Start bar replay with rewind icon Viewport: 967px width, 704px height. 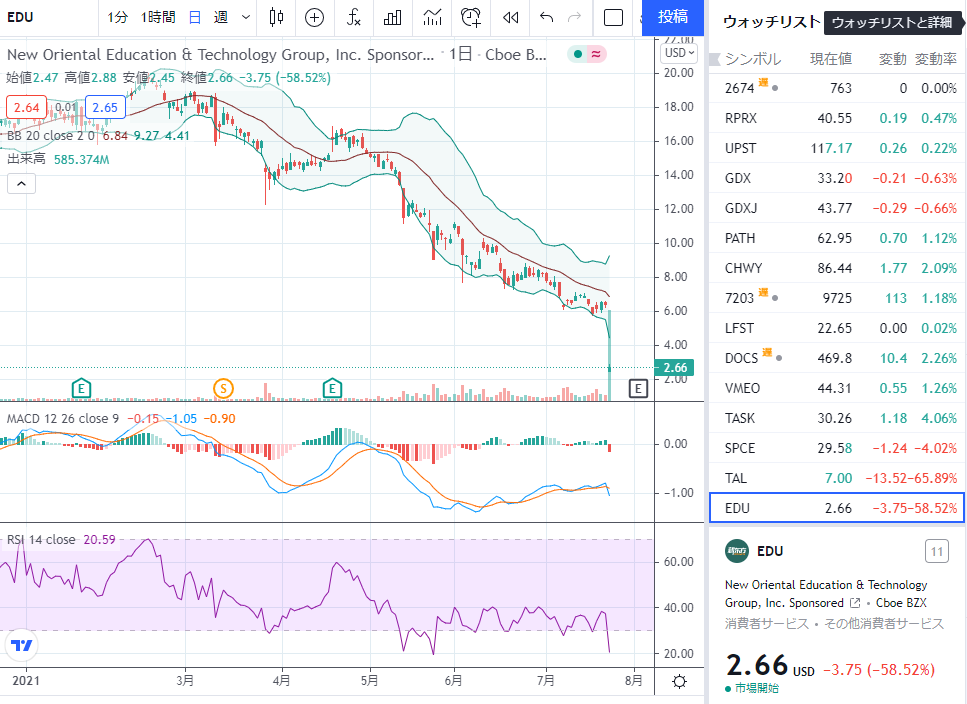(x=511, y=17)
